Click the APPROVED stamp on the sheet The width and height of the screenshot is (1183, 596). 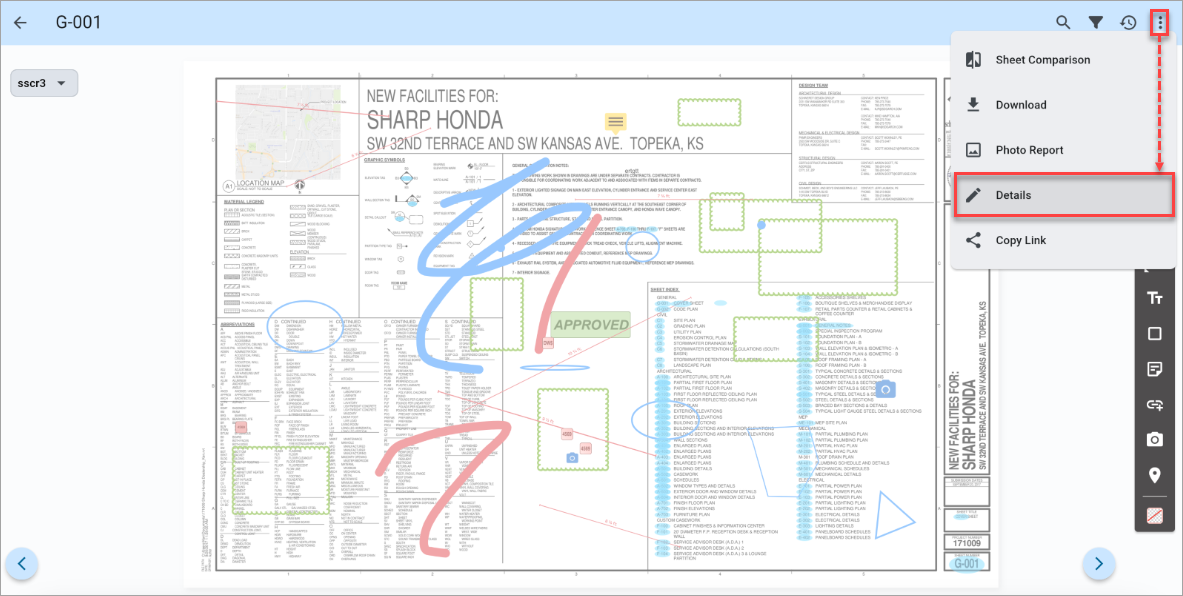591,325
